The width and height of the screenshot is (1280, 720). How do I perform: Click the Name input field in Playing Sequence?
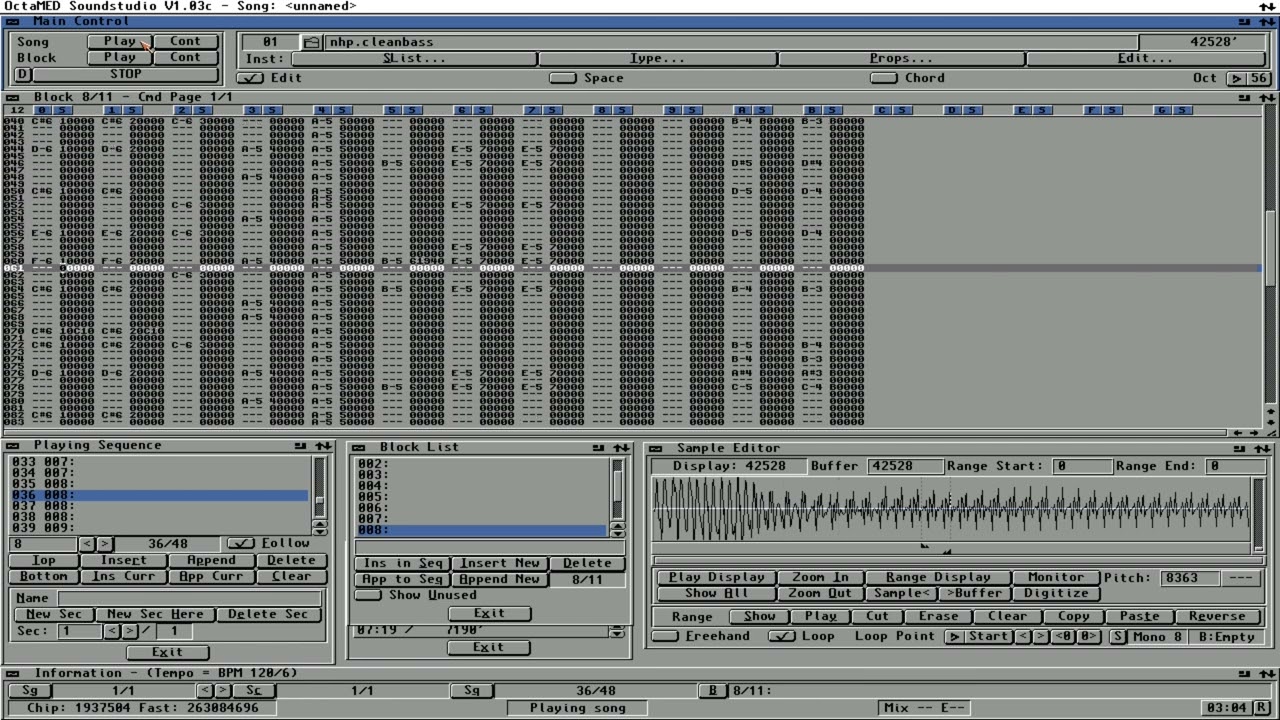click(x=189, y=598)
